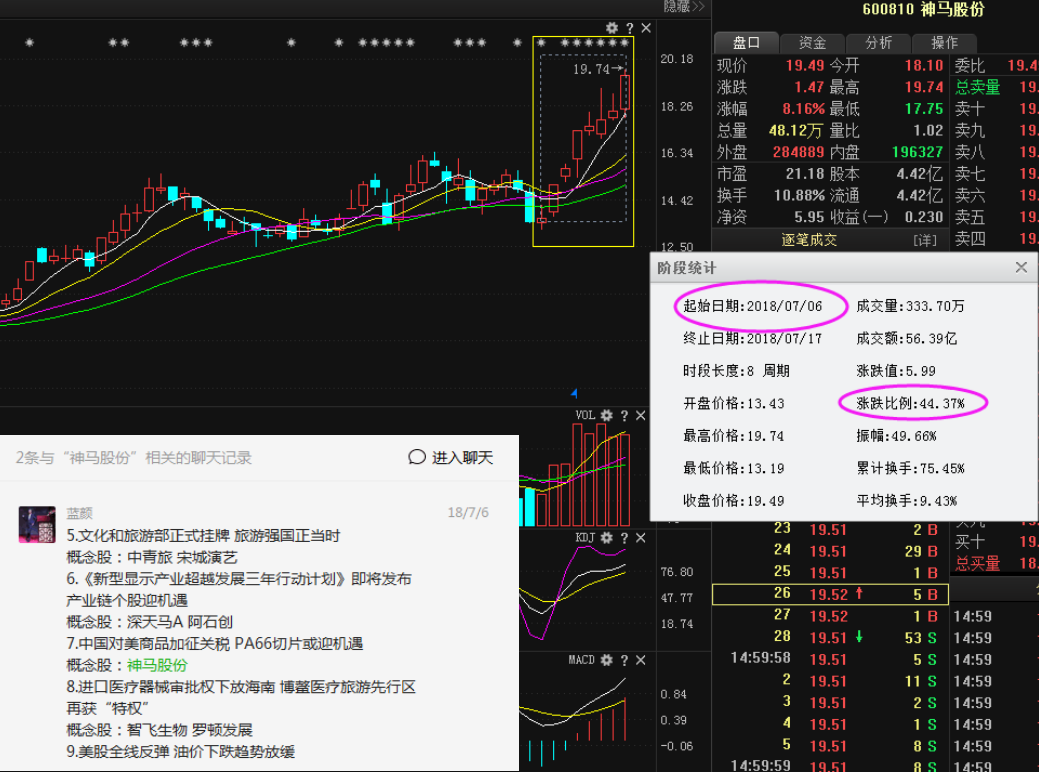The image size is (1039, 772).
Task: Switch to the 资金 tab
Action: coord(812,43)
